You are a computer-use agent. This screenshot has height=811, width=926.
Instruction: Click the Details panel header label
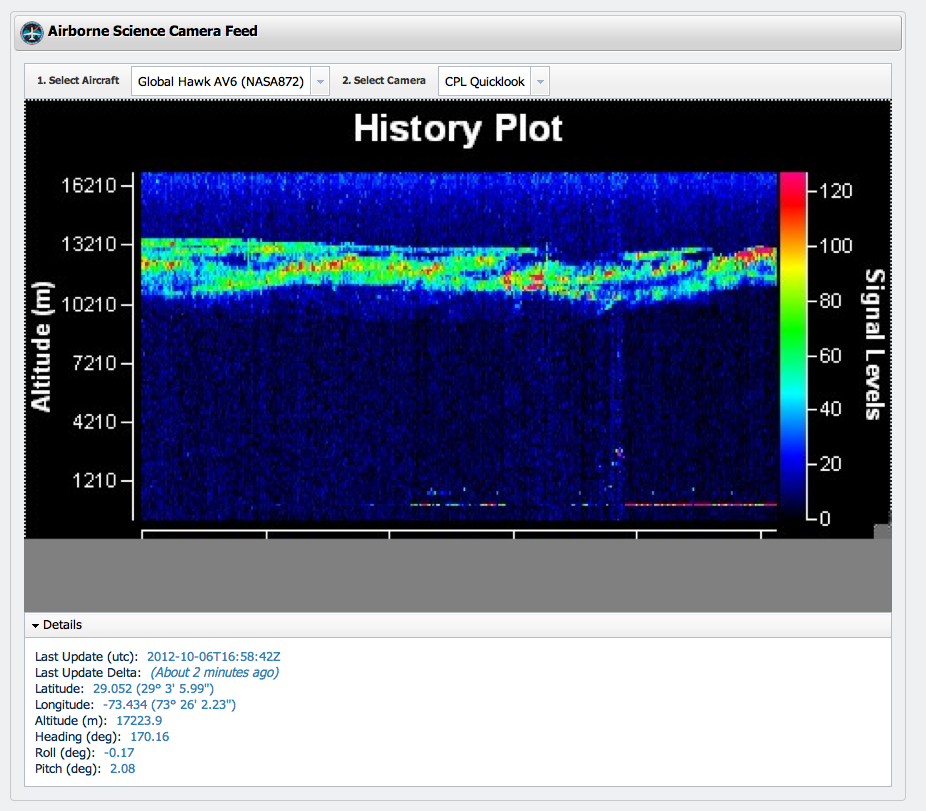coord(62,625)
